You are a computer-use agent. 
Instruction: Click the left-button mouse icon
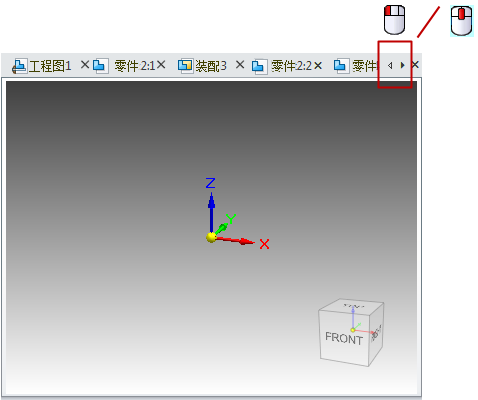tap(395, 20)
